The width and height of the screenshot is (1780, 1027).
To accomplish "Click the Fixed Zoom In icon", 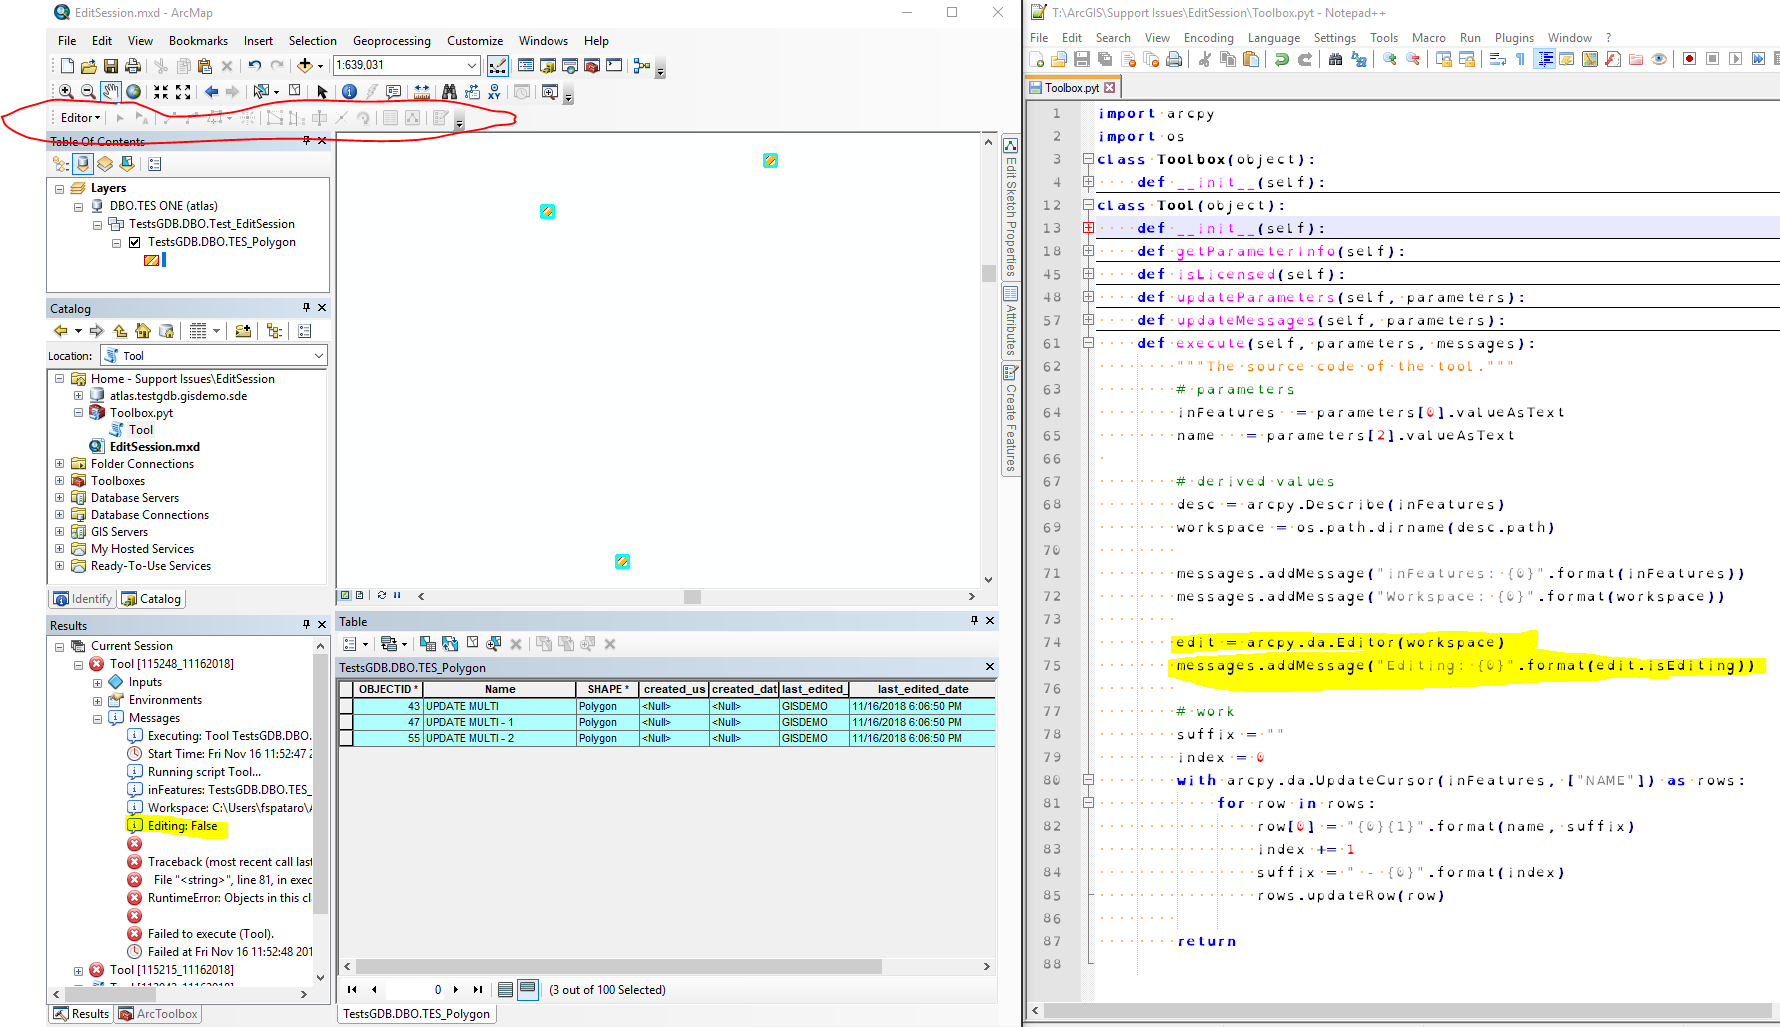I will tap(161, 92).
